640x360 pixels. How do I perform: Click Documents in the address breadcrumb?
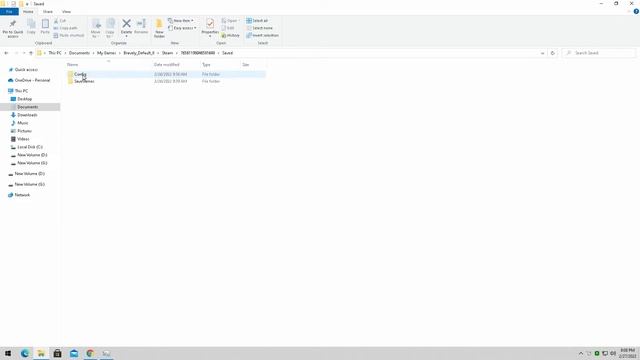pos(79,53)
